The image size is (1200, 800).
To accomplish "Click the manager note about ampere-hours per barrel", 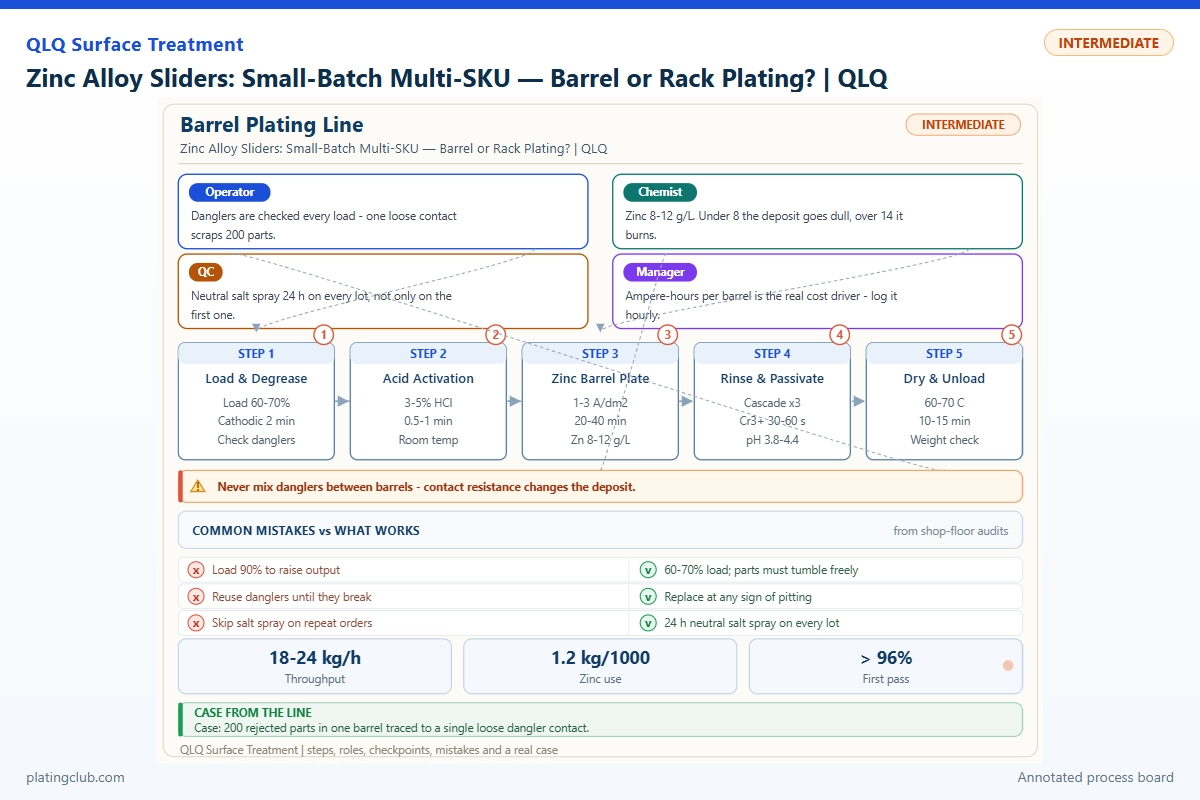I will 761,305.
